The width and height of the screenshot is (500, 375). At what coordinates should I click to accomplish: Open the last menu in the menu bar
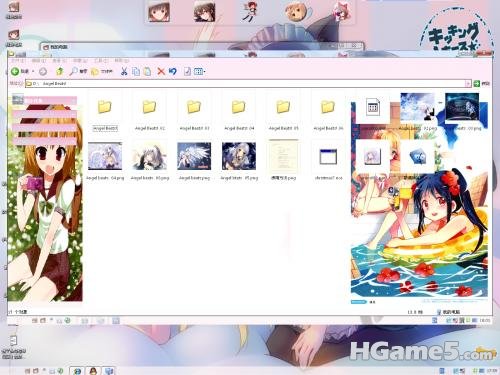coord(122,61)
